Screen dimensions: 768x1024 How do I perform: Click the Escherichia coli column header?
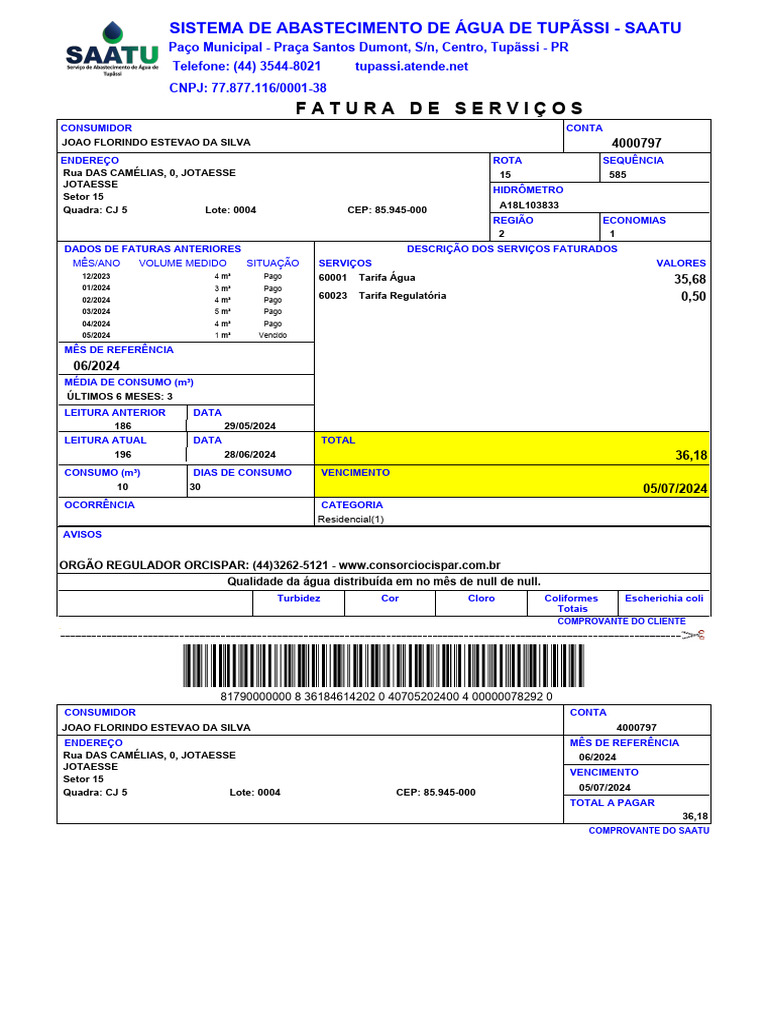(664, 598)
